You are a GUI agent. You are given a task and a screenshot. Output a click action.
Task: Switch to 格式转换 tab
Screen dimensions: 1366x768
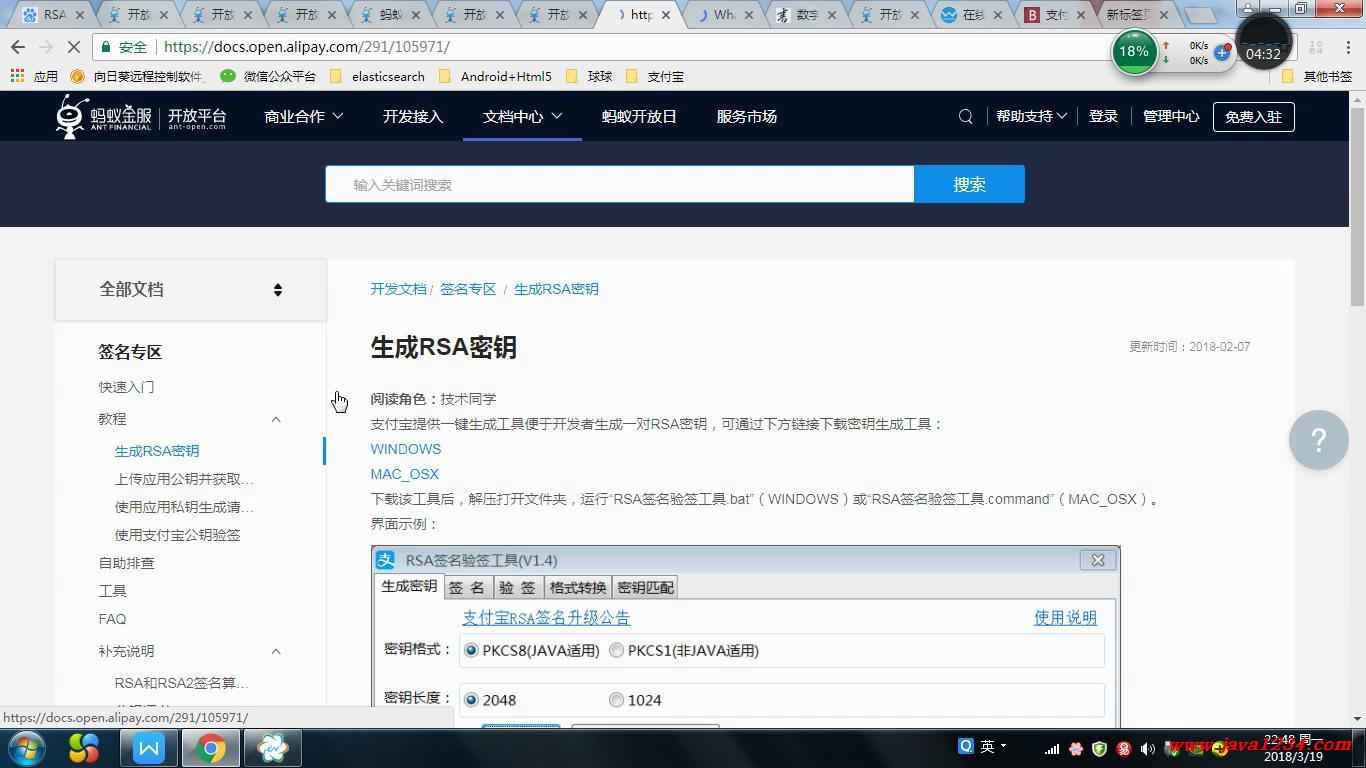578,588
